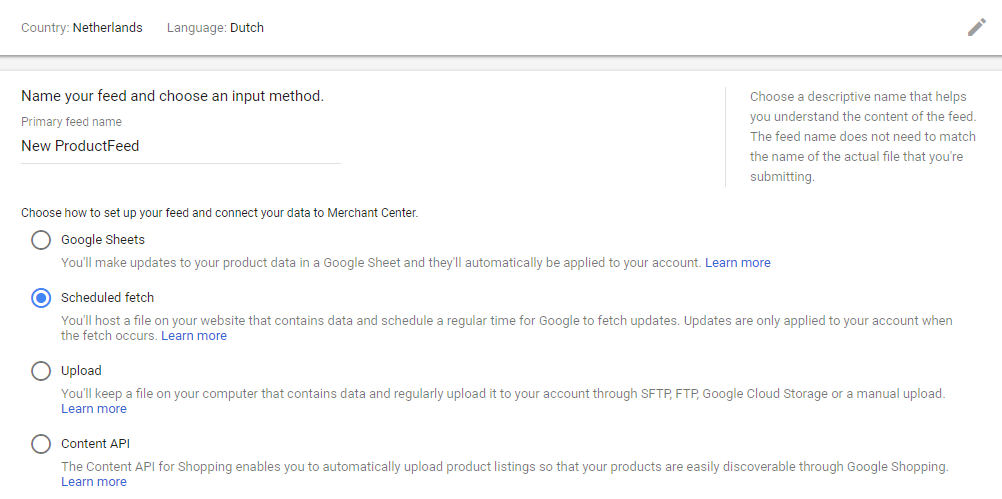This screenshot has height=499, width=1002.
Task: Select the Upload radio button
Action: point(41,371)
